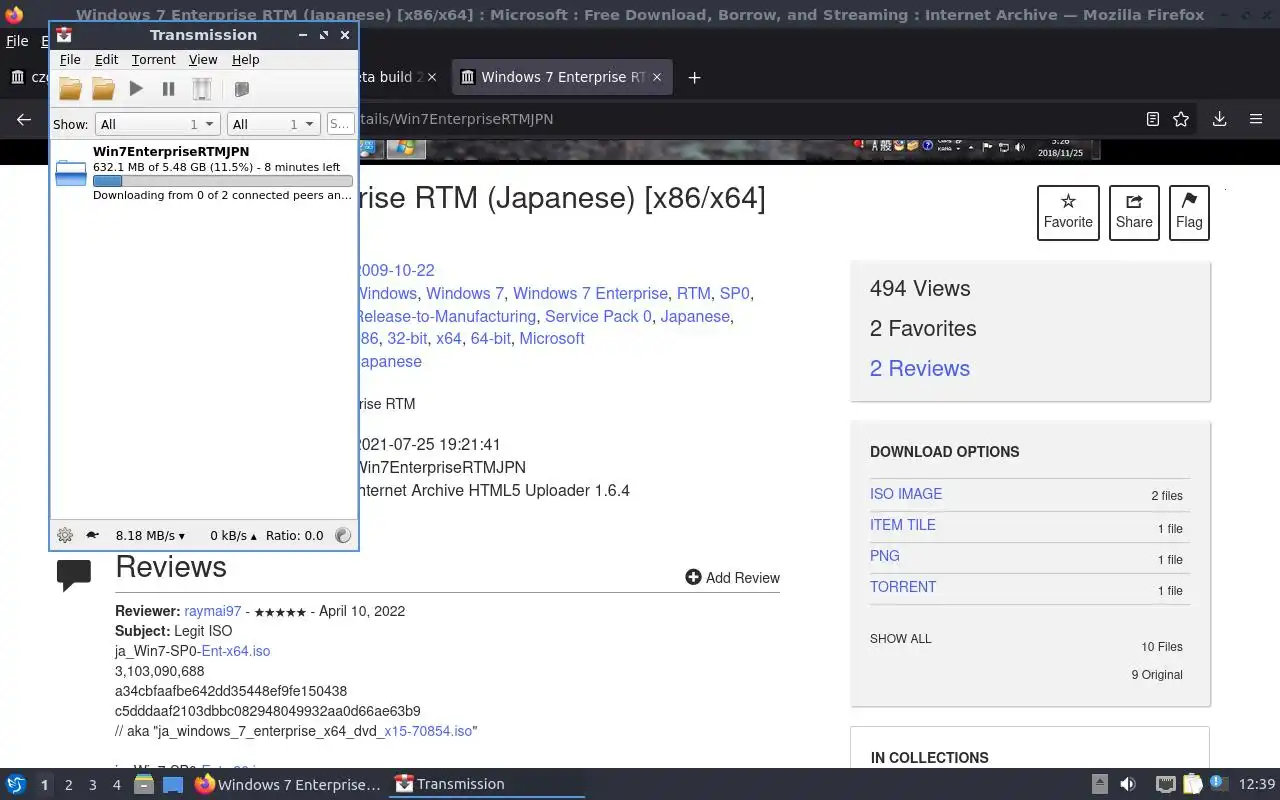
Task: Open reviewer raymai97's profile
Action: [x=212, y=611]
